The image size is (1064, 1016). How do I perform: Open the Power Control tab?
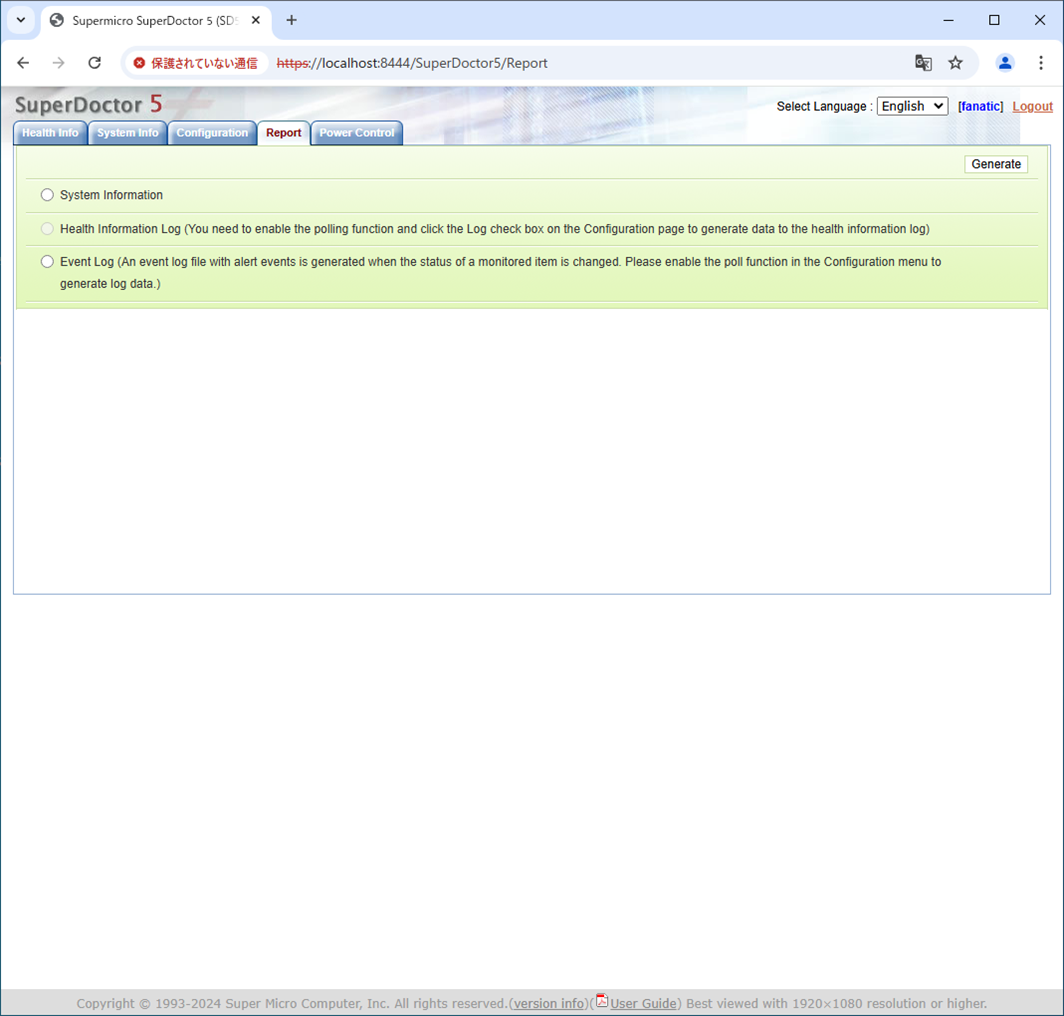coord(357,133)
